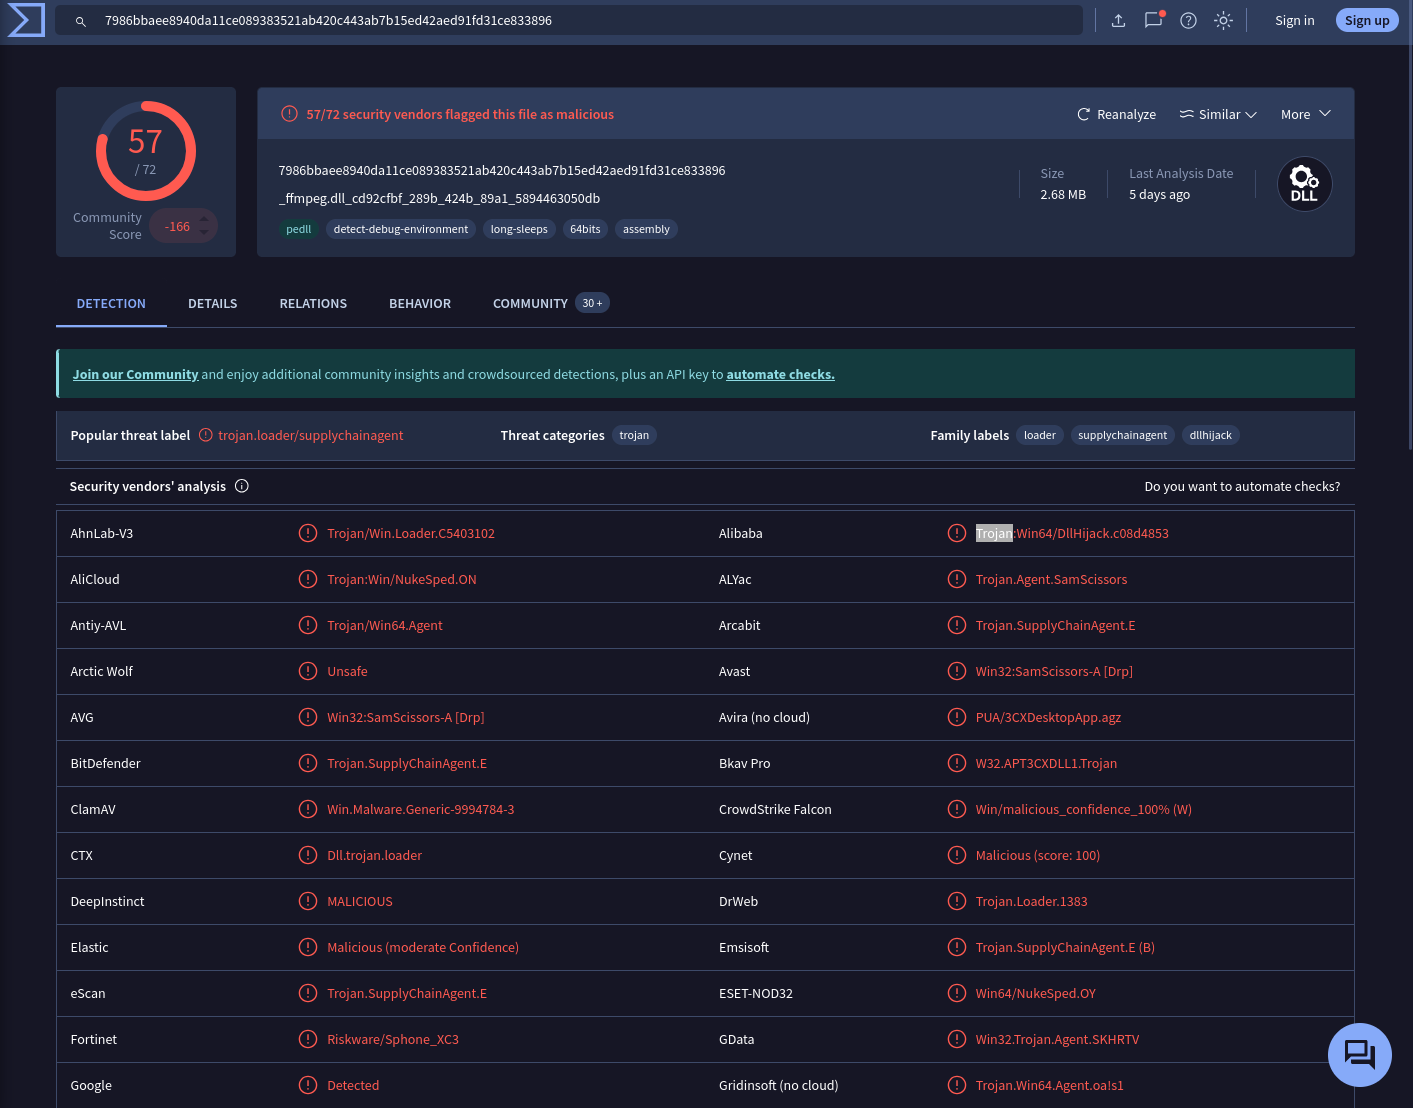Click the Sign up button

point(1367,20)
